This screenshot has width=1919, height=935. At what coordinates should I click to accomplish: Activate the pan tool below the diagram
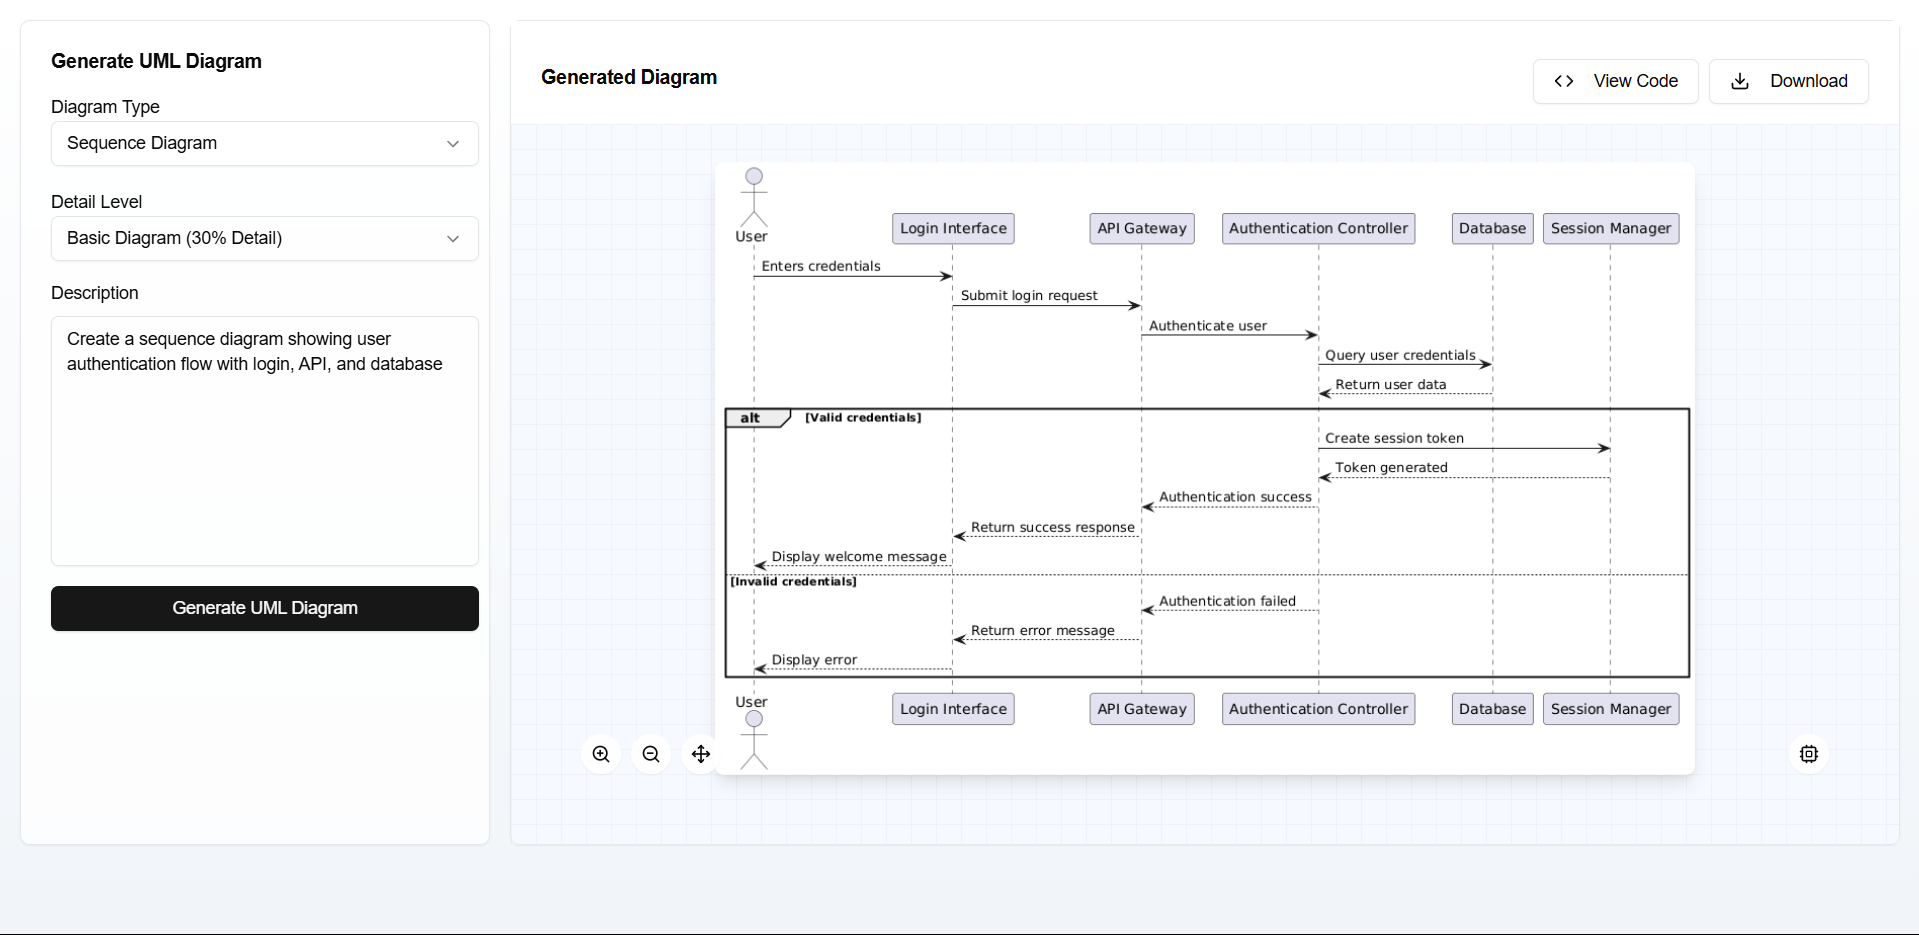(x=701, y=754)
